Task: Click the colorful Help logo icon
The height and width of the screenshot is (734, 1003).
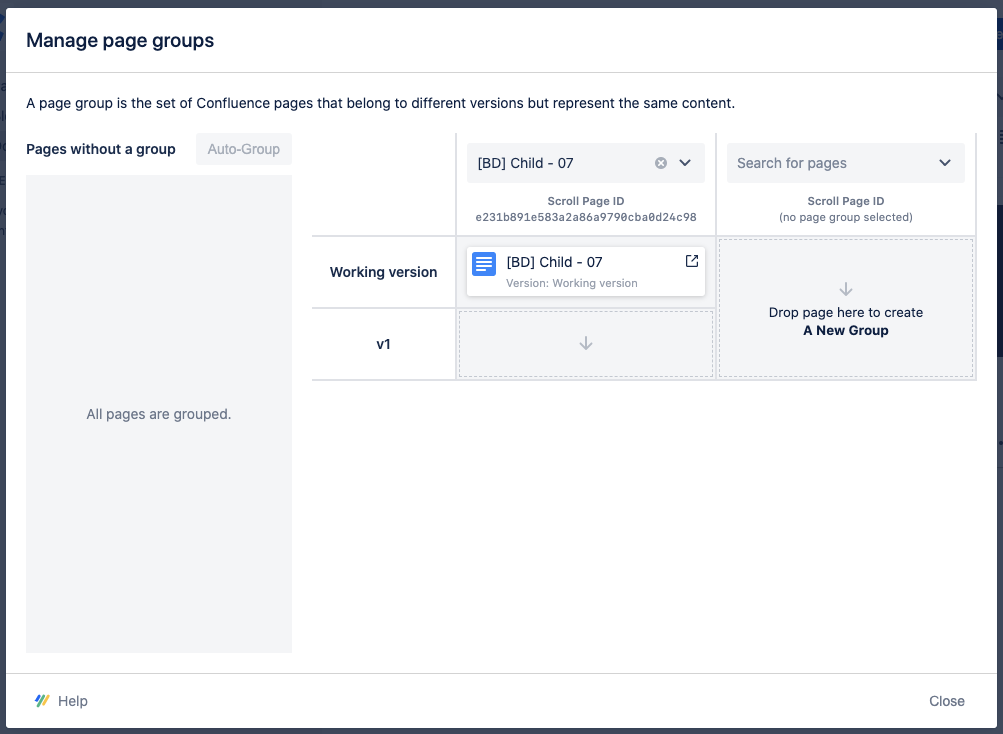Action: [42, 701]
